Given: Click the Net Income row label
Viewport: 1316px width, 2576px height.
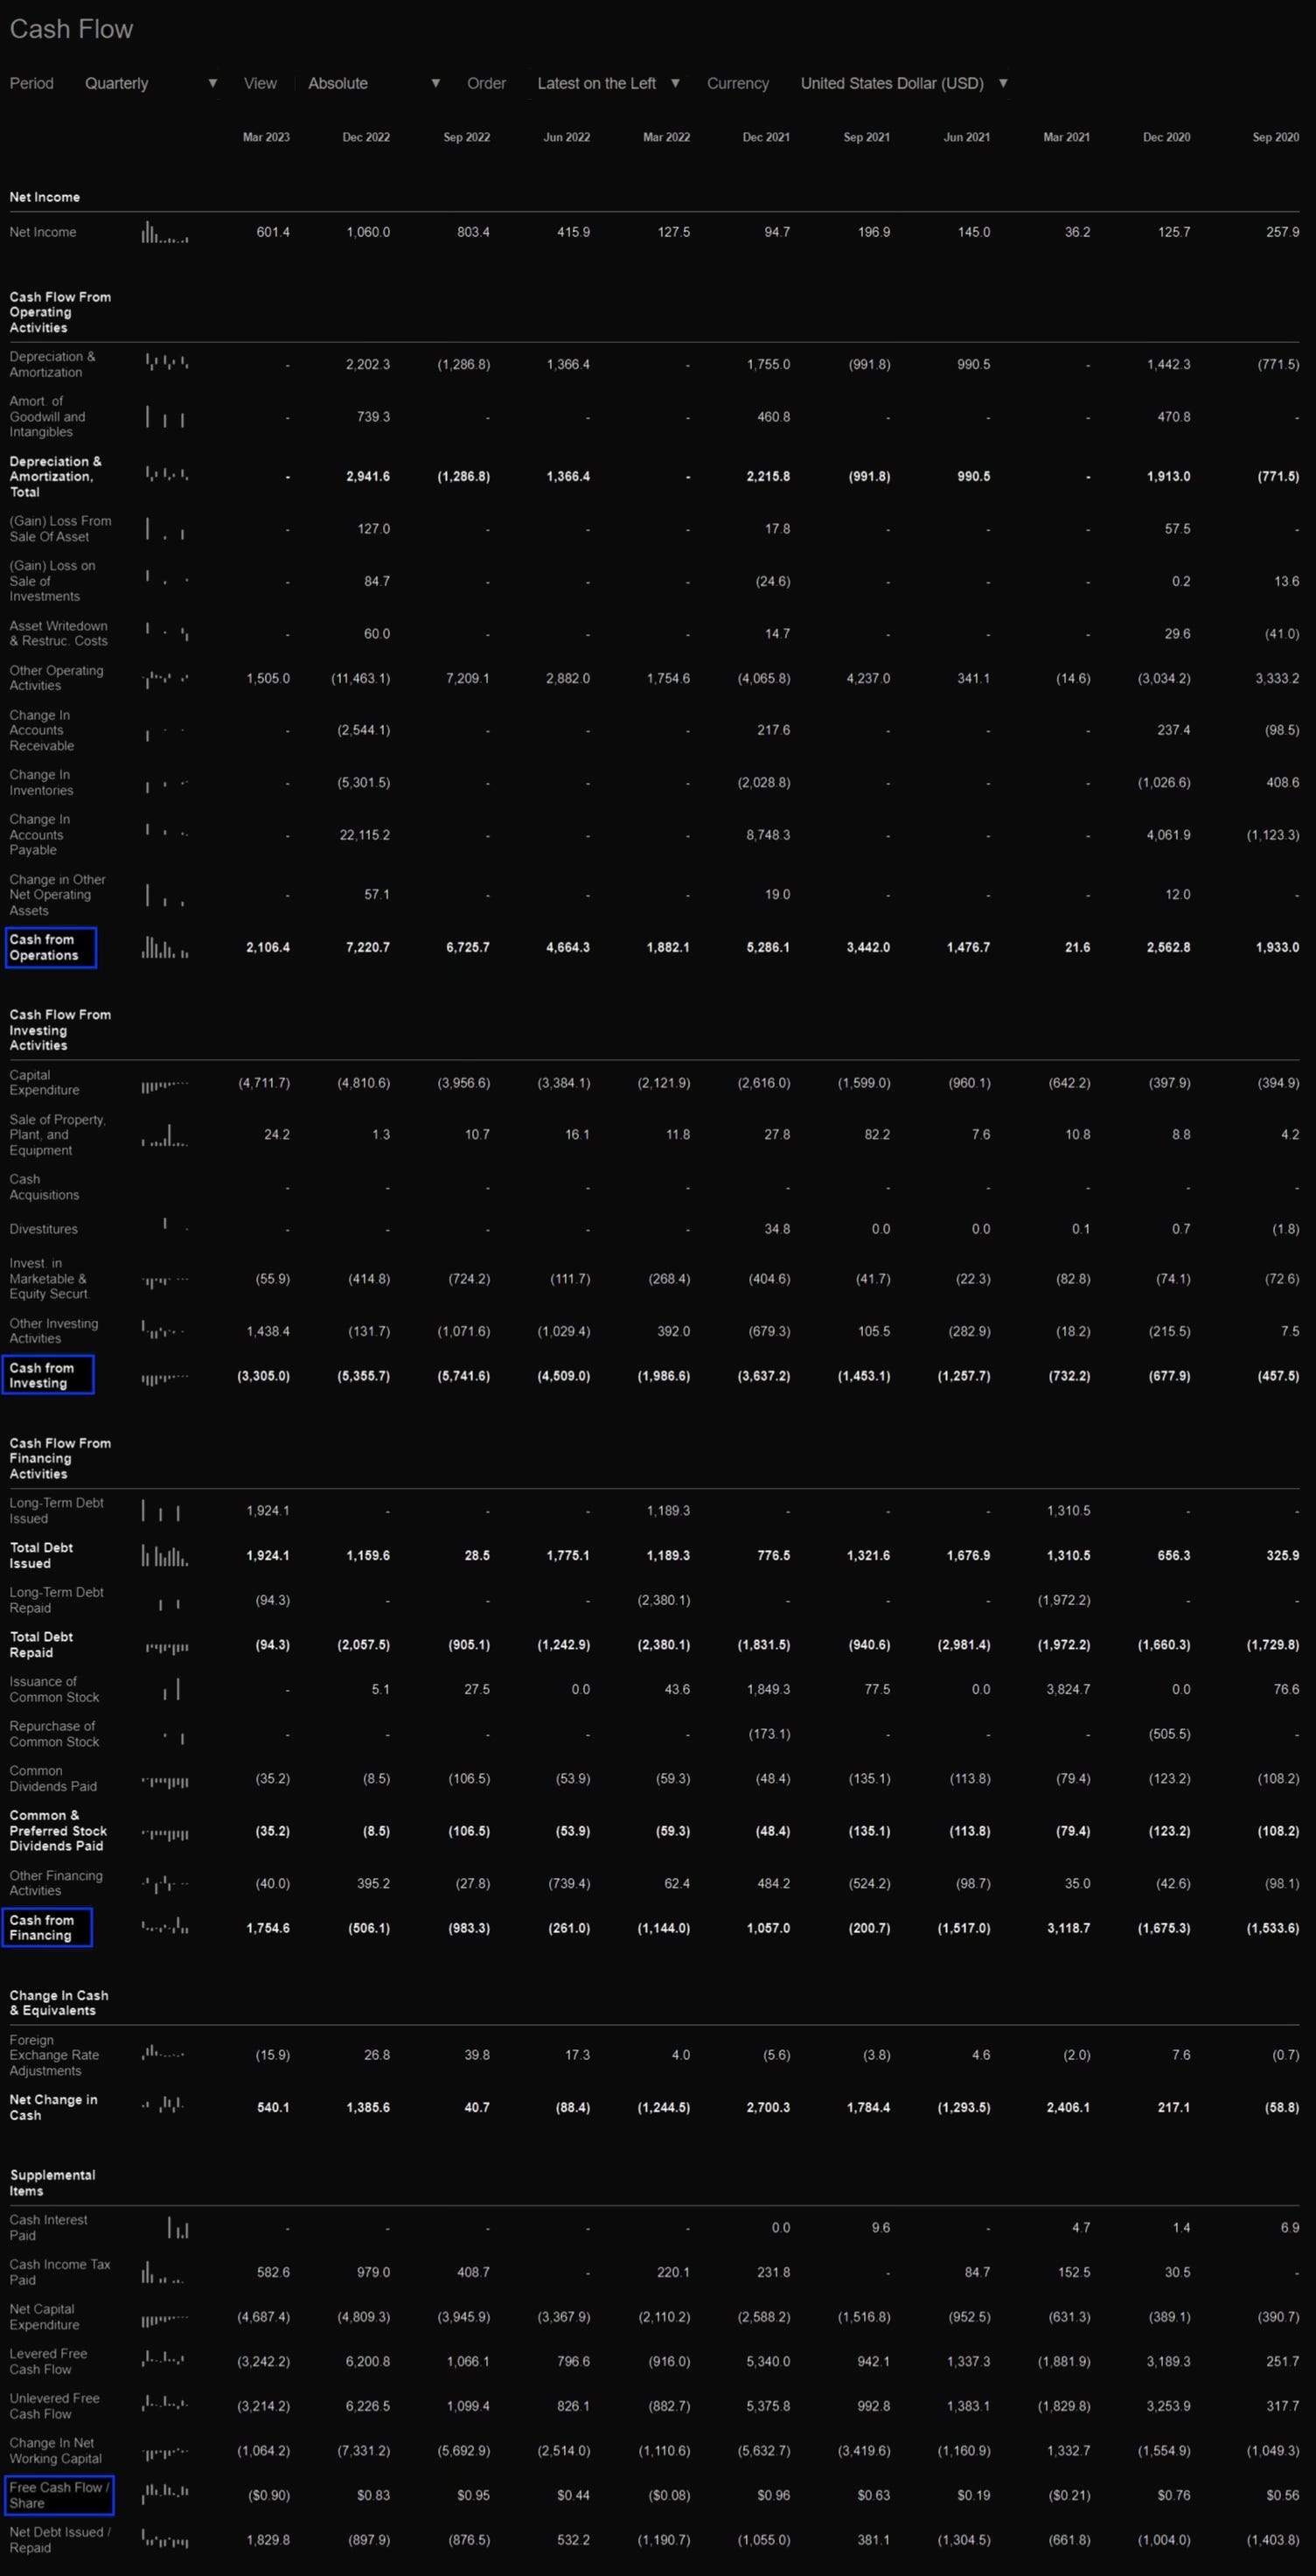Looking at the screenshot, I should [43, 232].
